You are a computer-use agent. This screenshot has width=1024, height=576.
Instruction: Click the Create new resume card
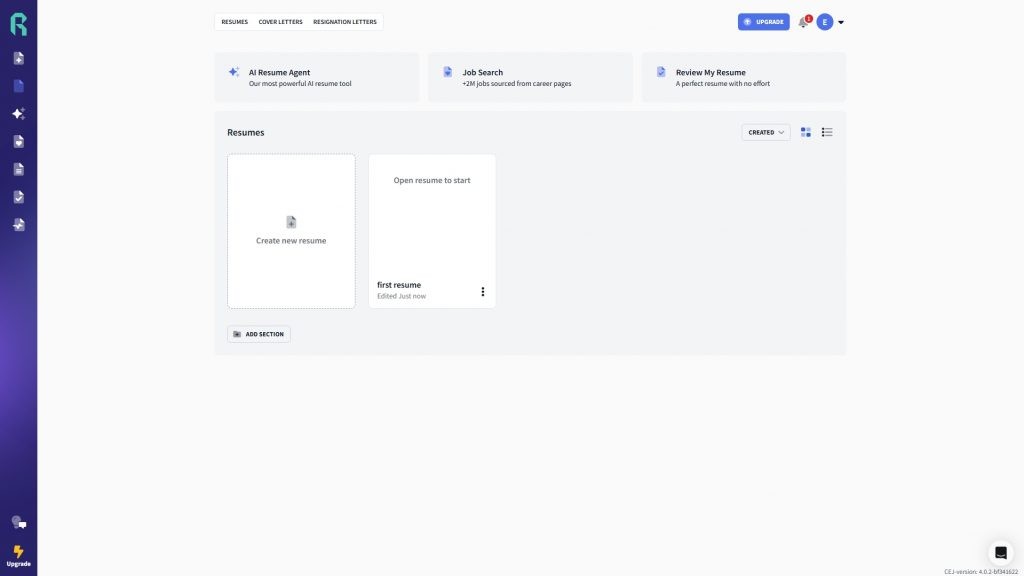(x=291, y=231)
